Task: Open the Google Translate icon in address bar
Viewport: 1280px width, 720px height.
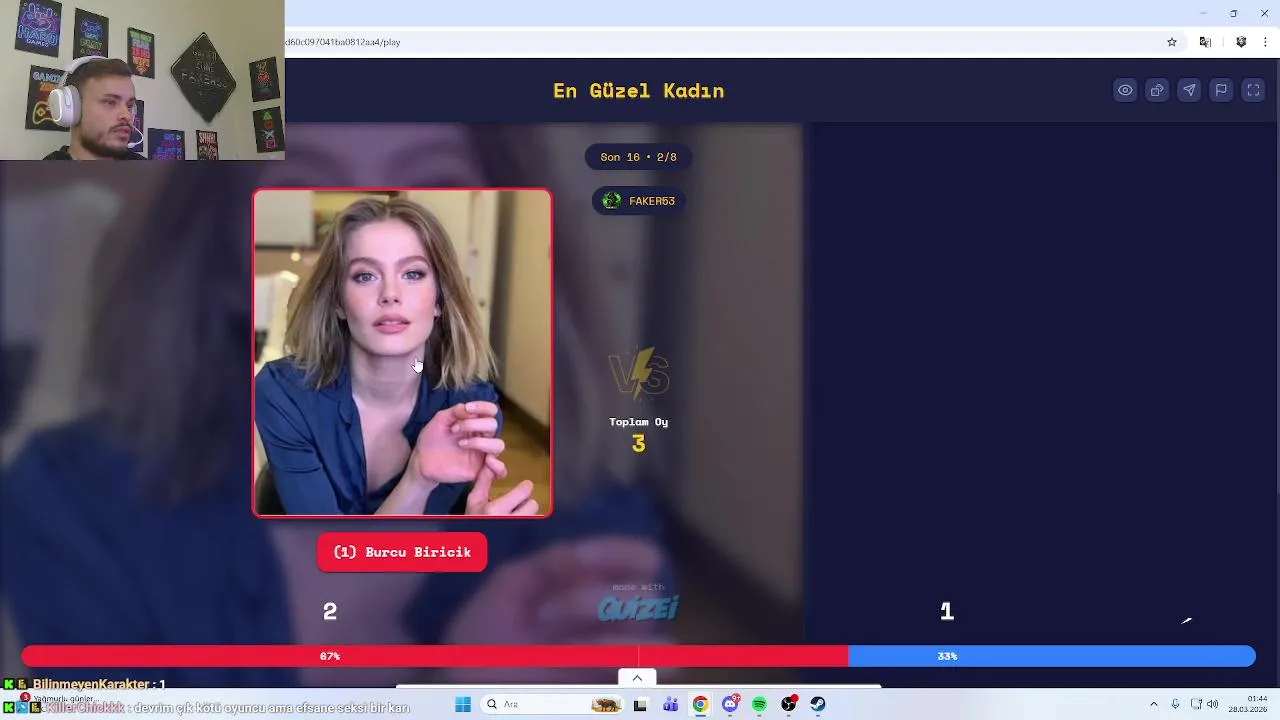Action: click(x=1205, y=42)
